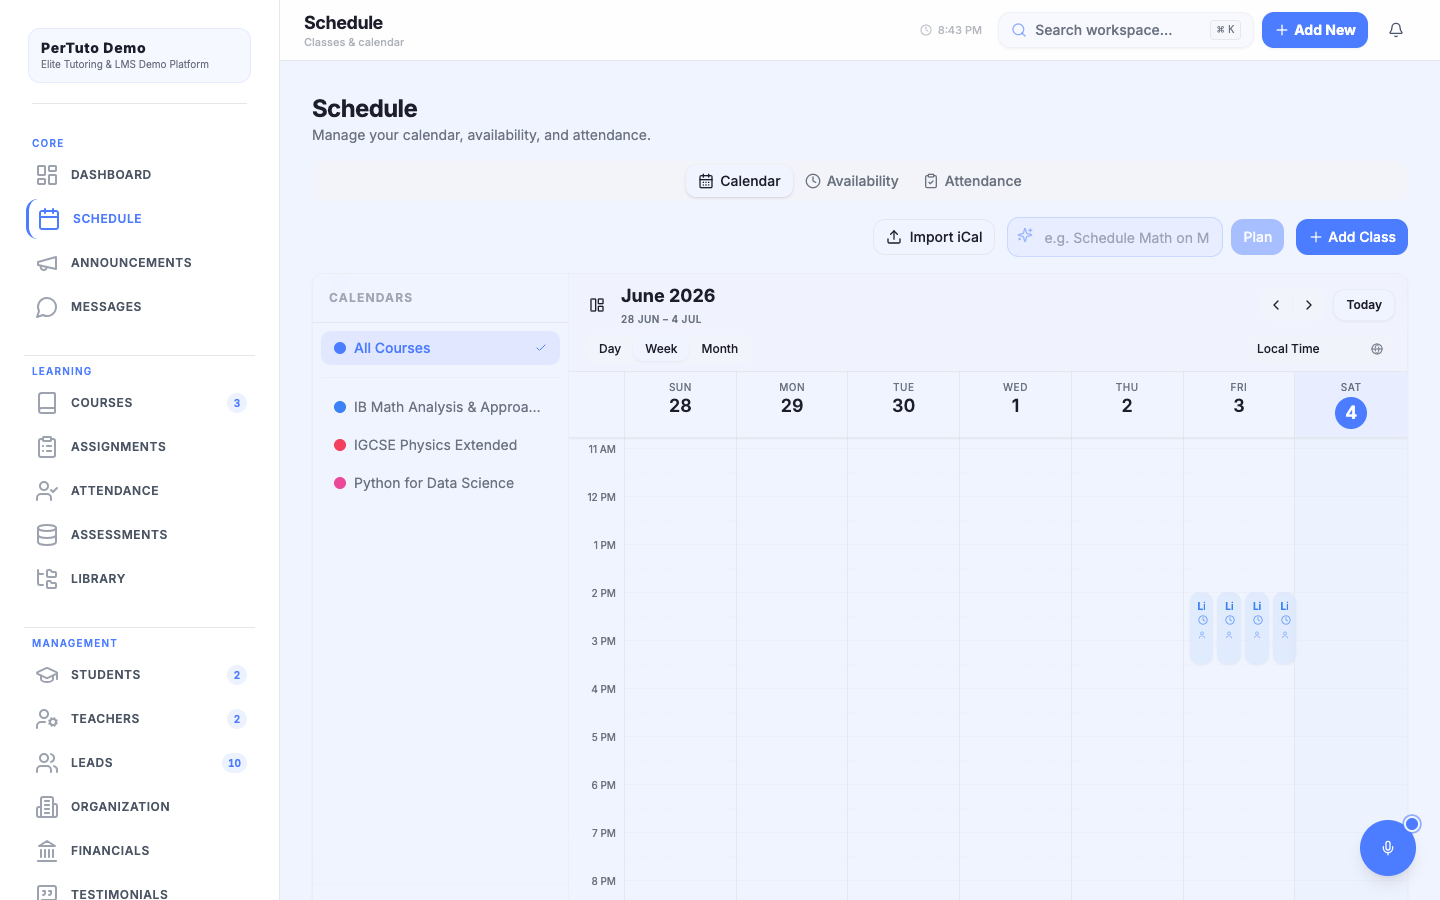Toggle the calendars panel layout icon
1440x900 pixels.
[x=597, y=305]
